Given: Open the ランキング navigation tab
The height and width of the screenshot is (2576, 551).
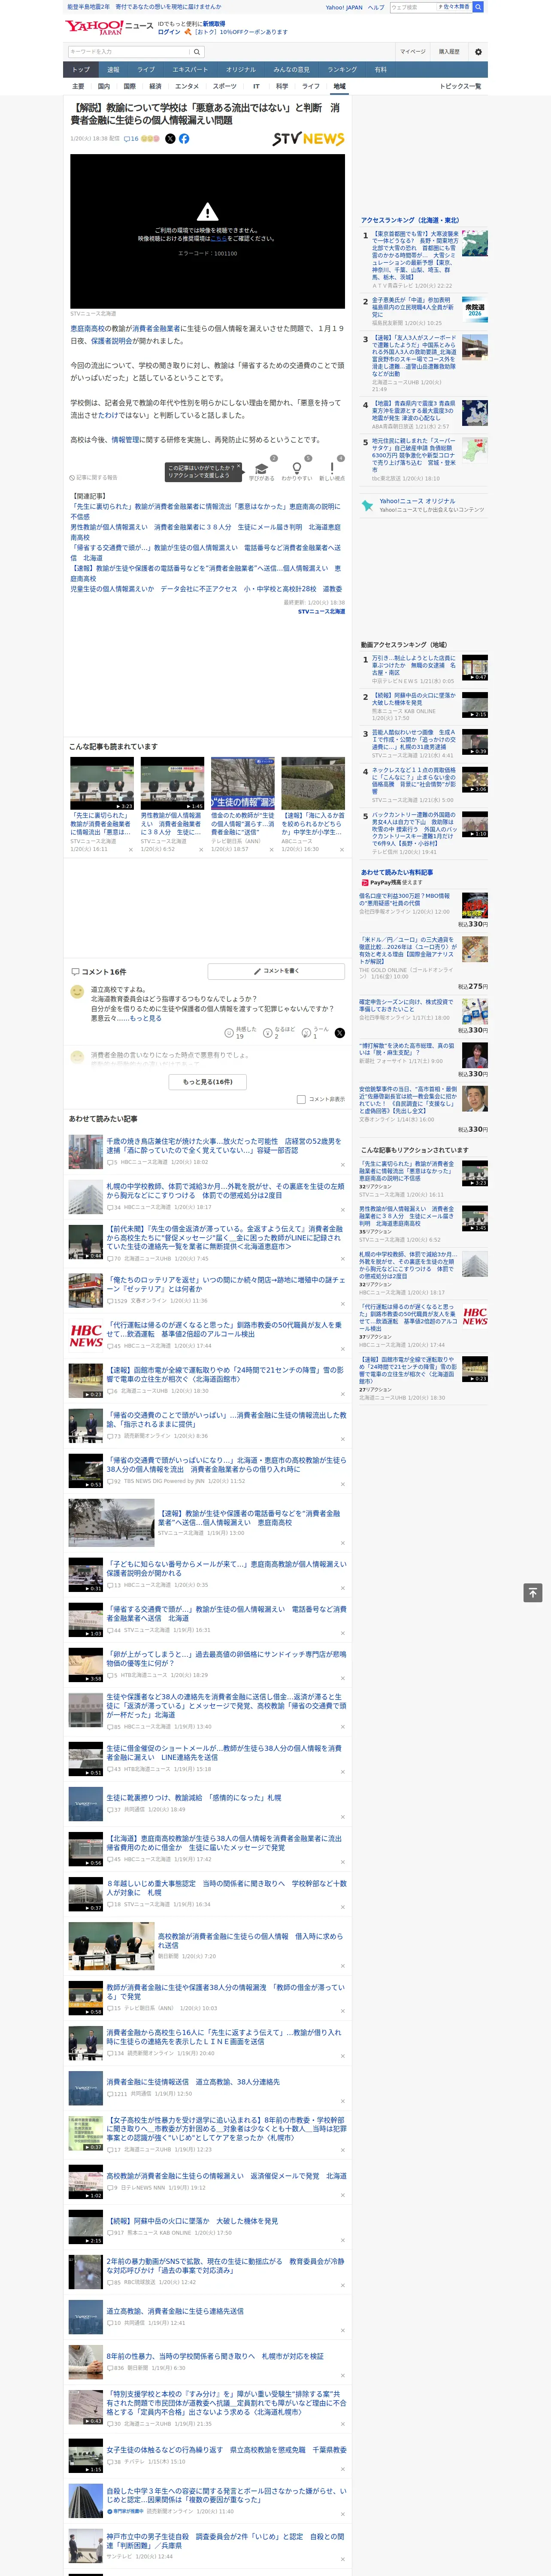Looking at the screenshot, I should point(342,69).
